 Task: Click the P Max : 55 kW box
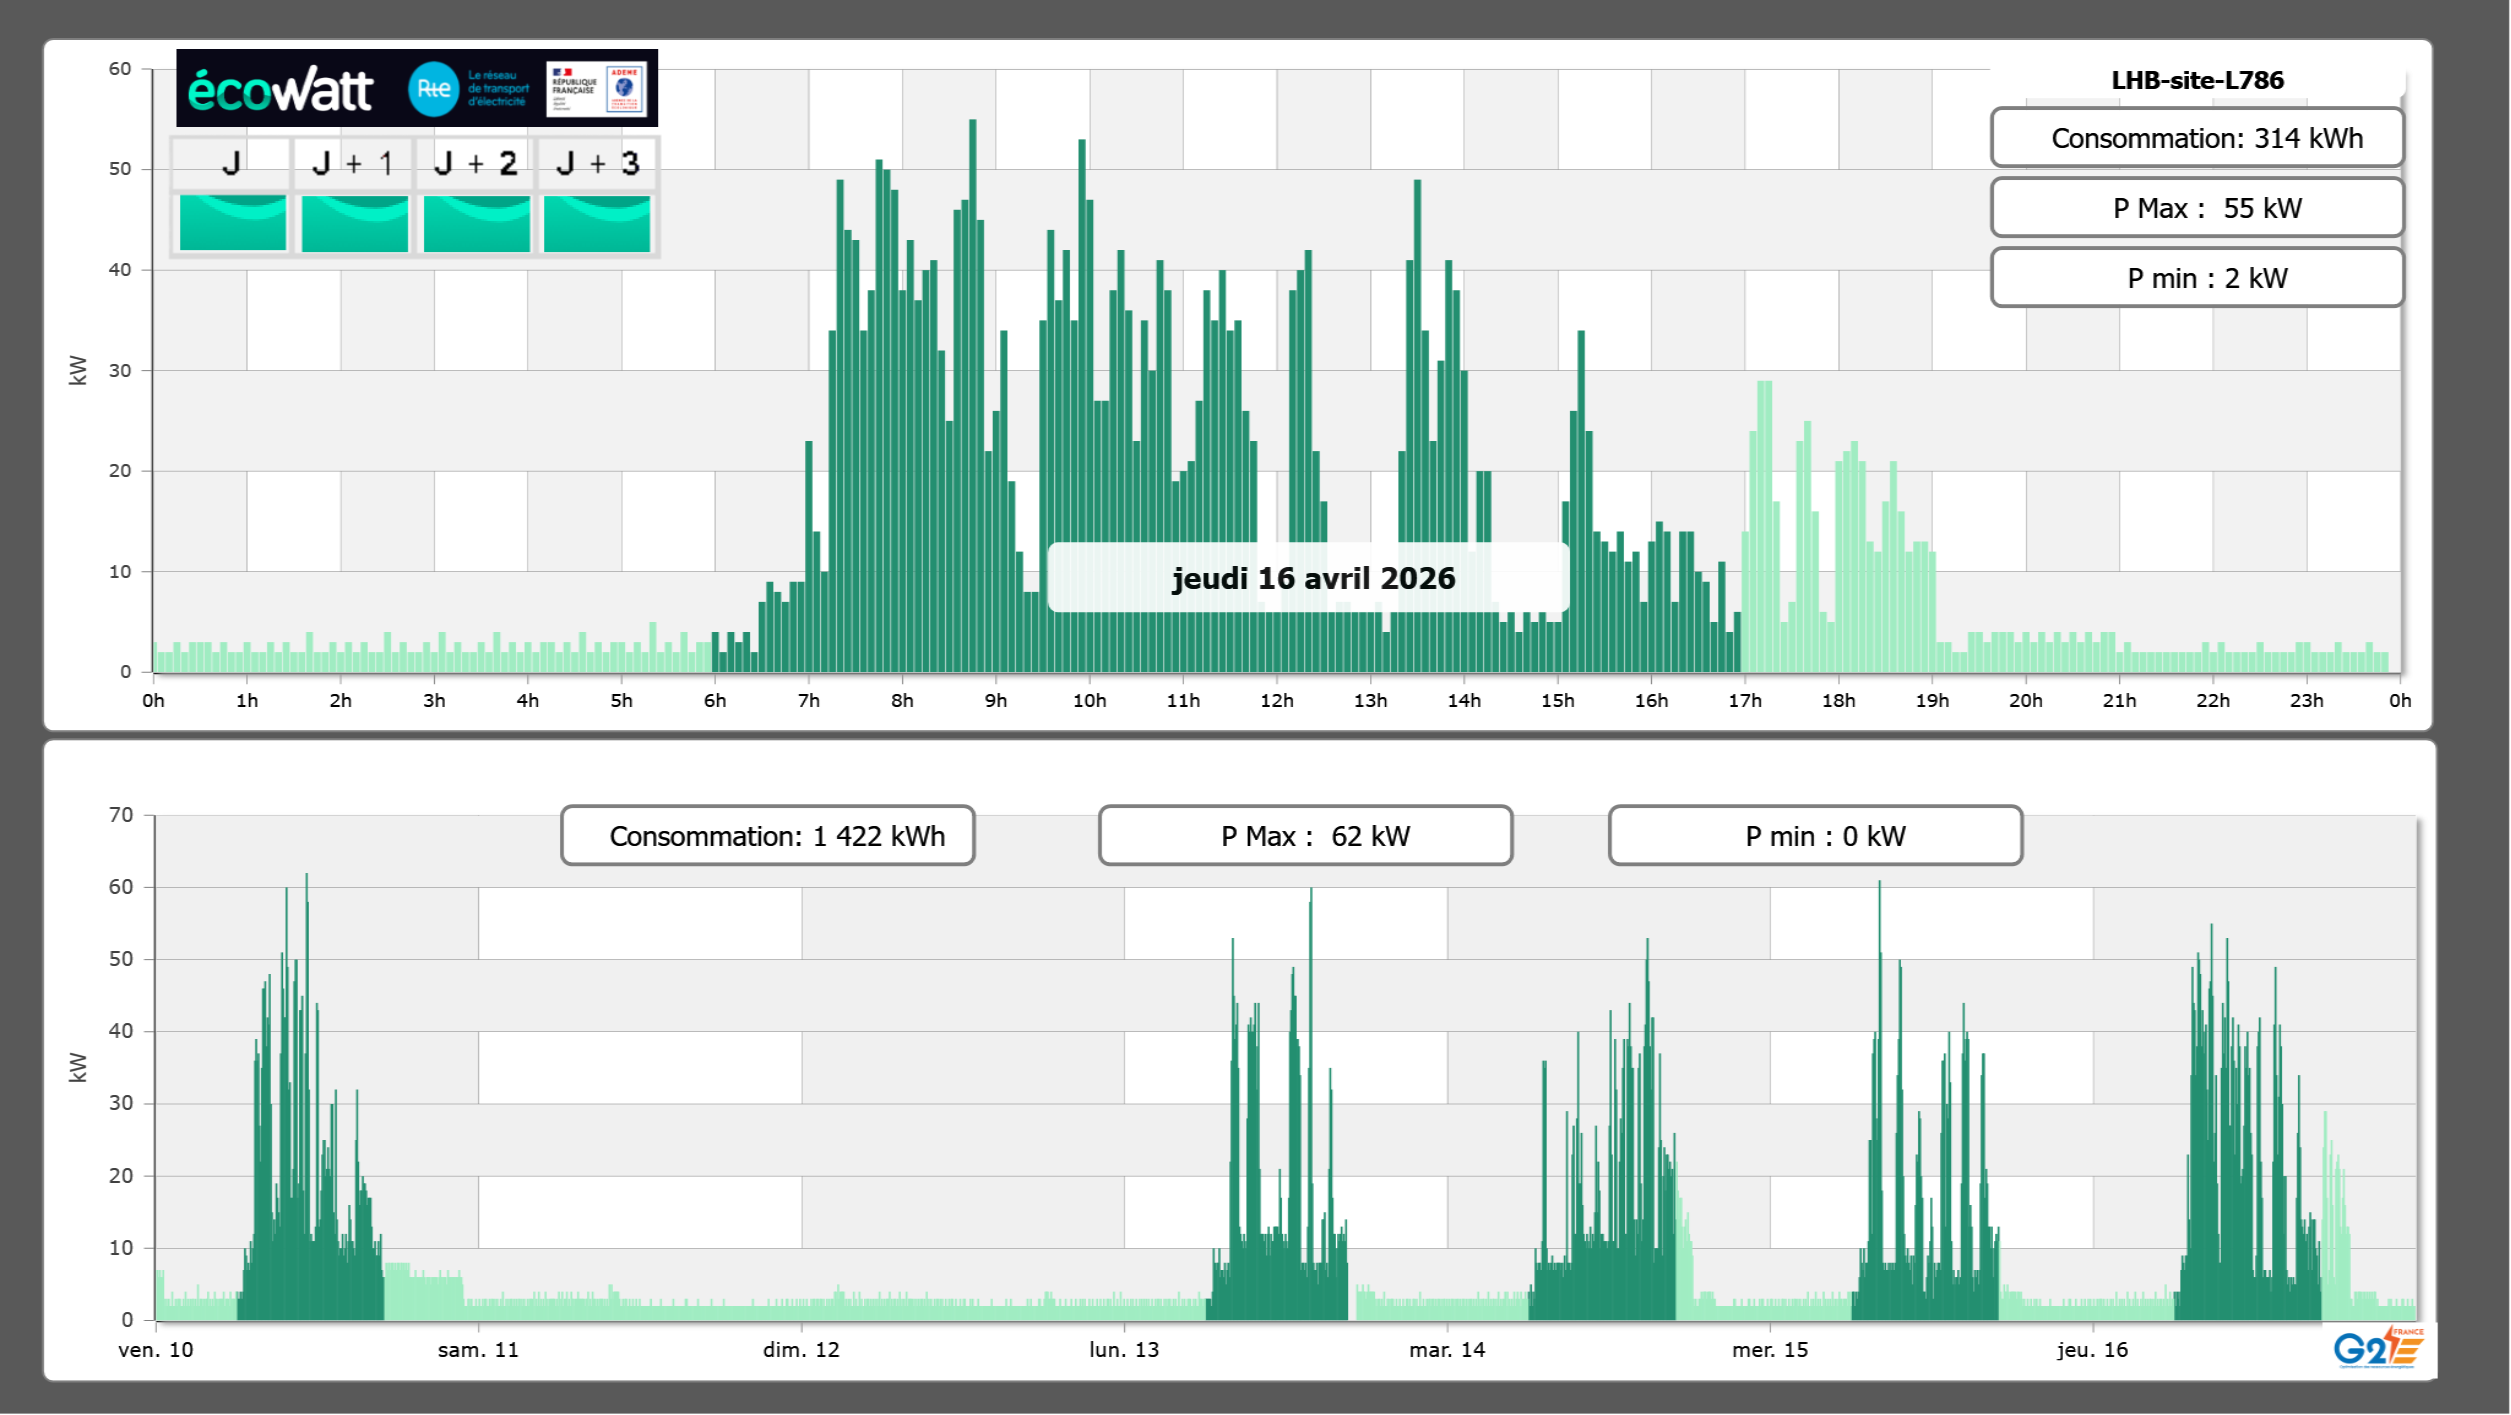click(2196, 208)
